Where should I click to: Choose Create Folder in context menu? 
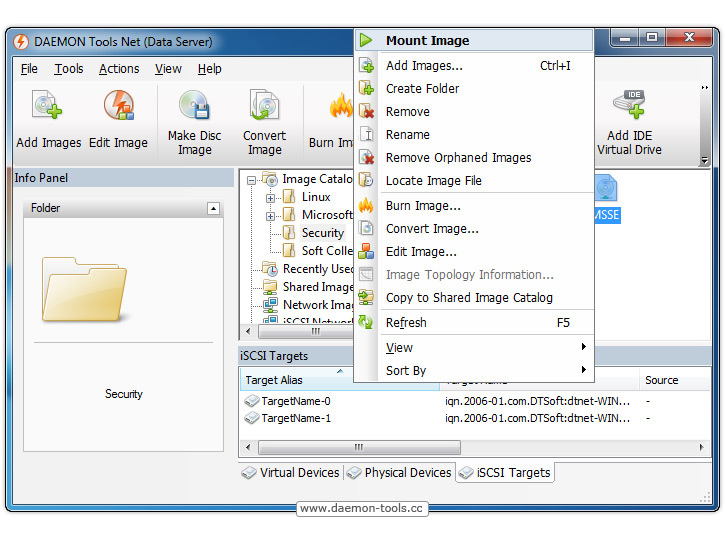(x=474, y=88)
